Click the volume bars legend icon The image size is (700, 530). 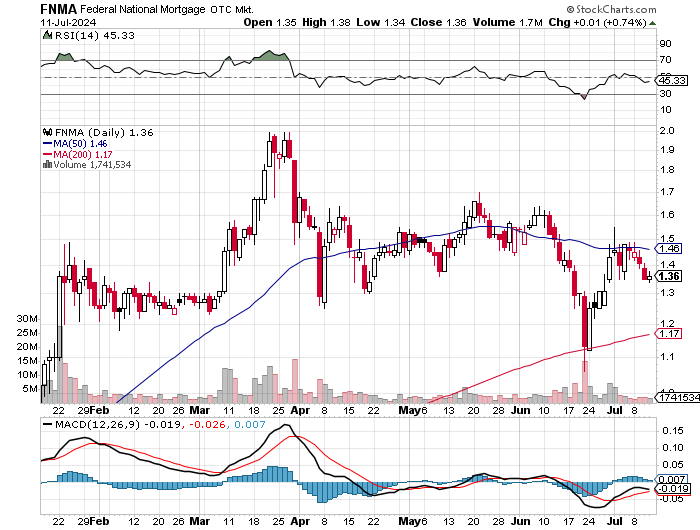coord(47,164)
